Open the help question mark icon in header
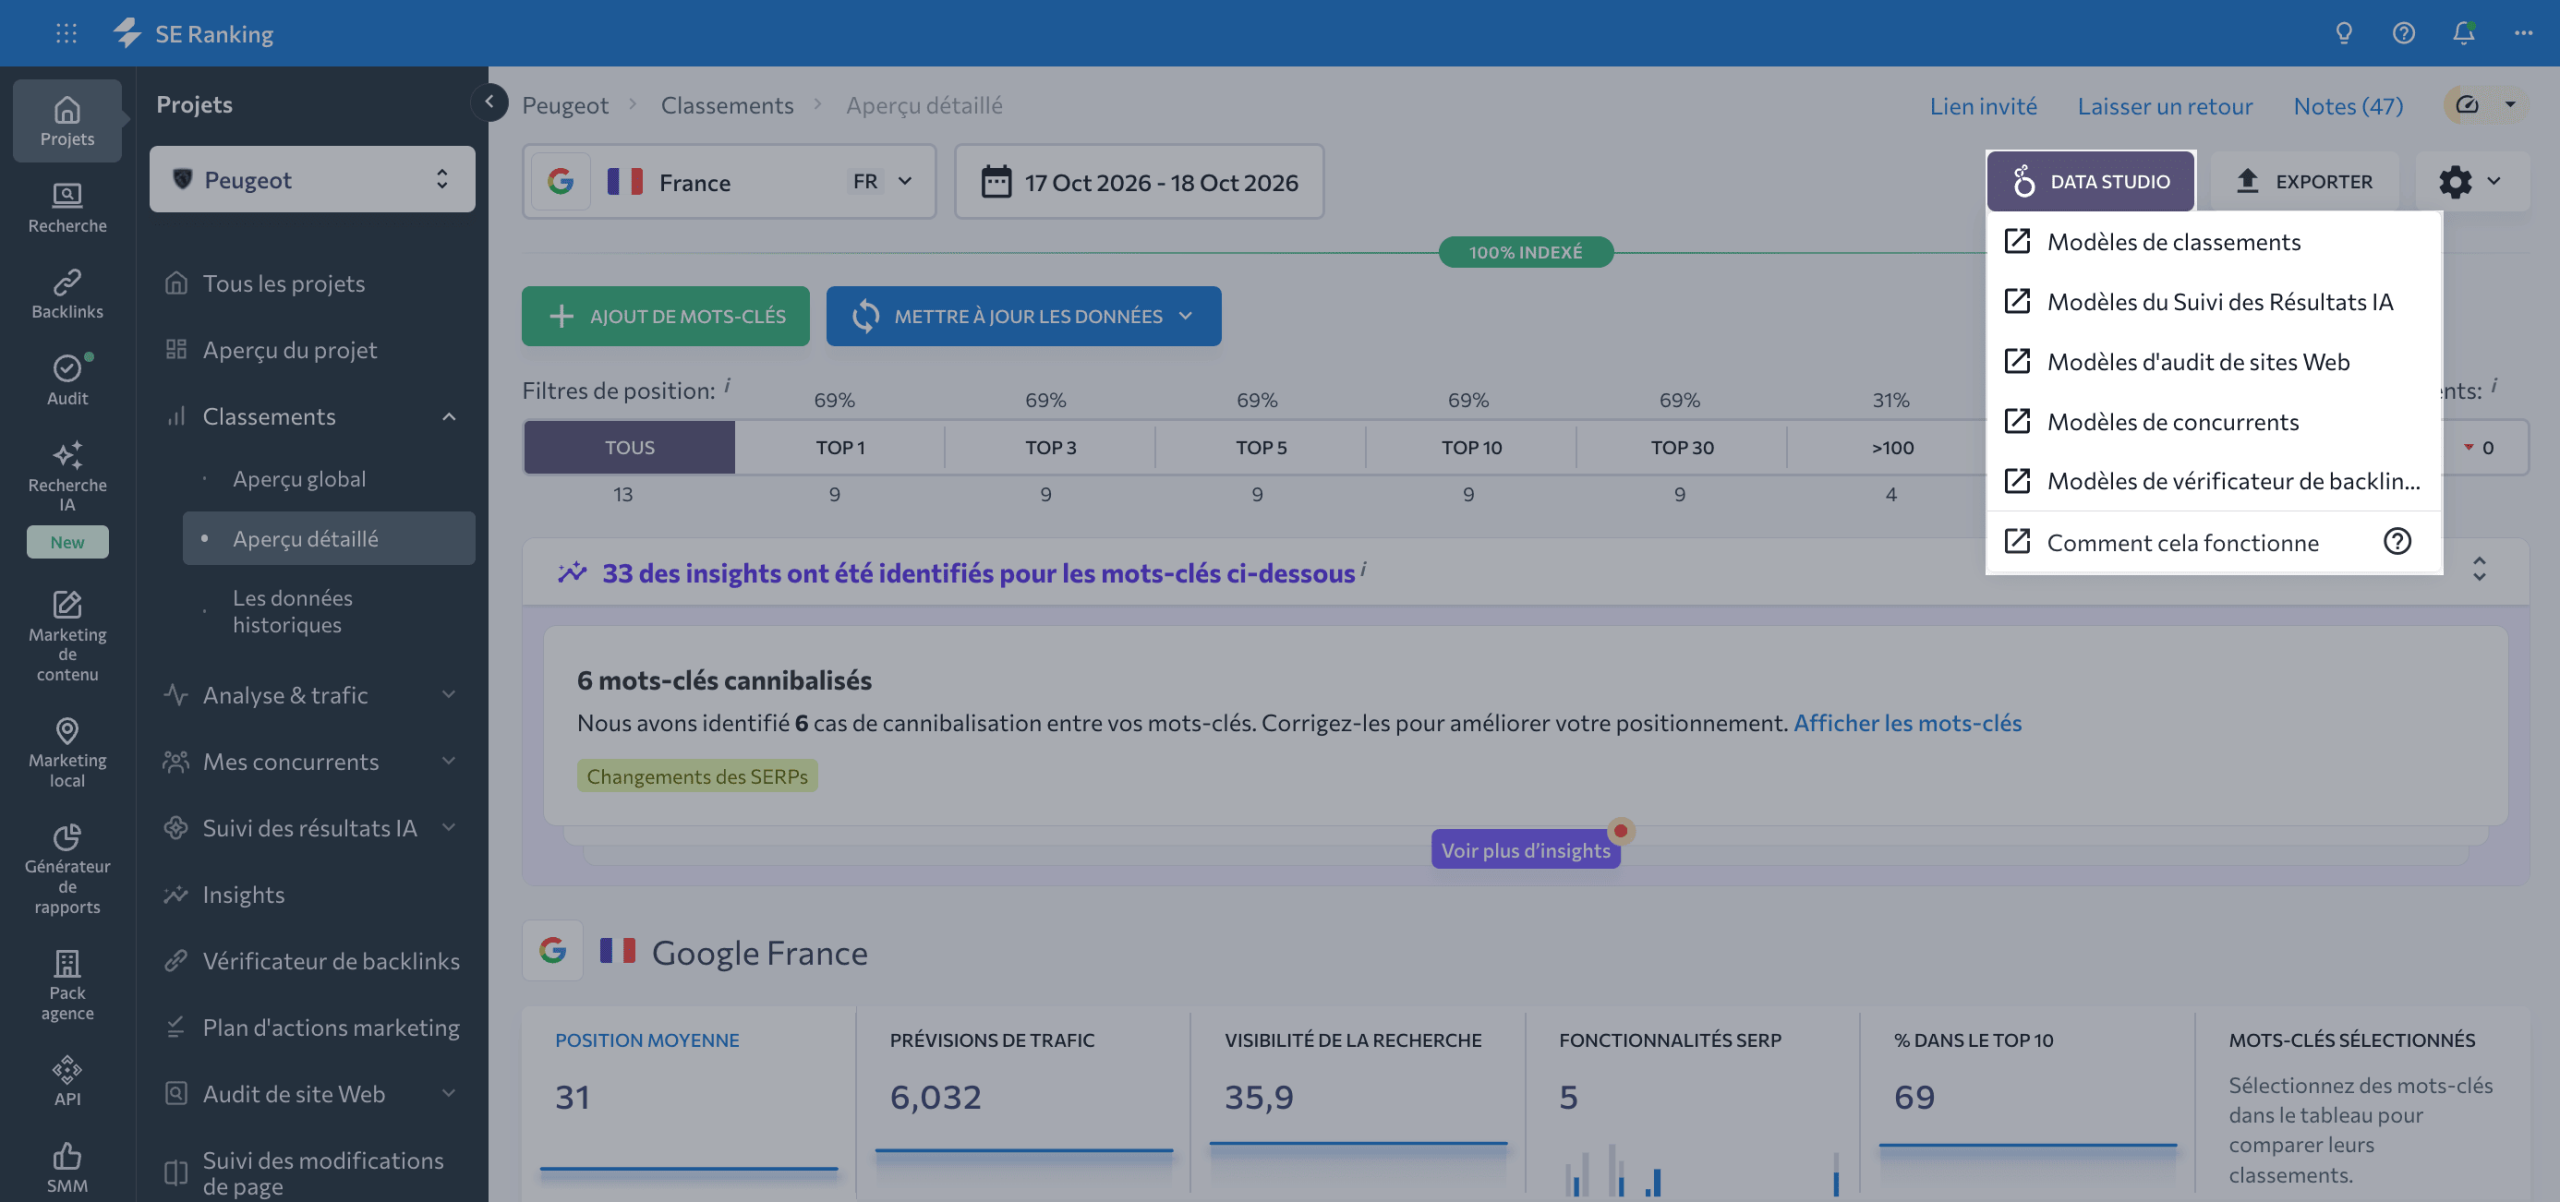2560x1202 pixels. (2403, 33)
